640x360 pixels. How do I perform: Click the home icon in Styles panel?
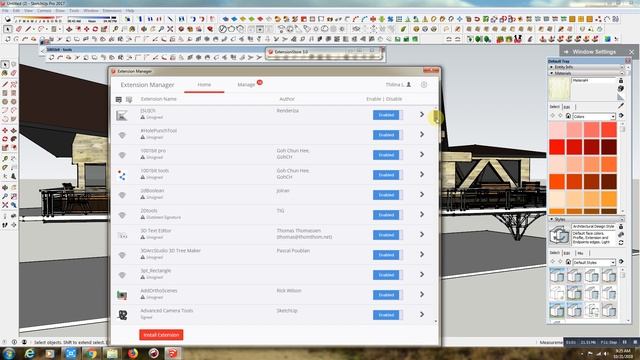click(x=568, y=262)
